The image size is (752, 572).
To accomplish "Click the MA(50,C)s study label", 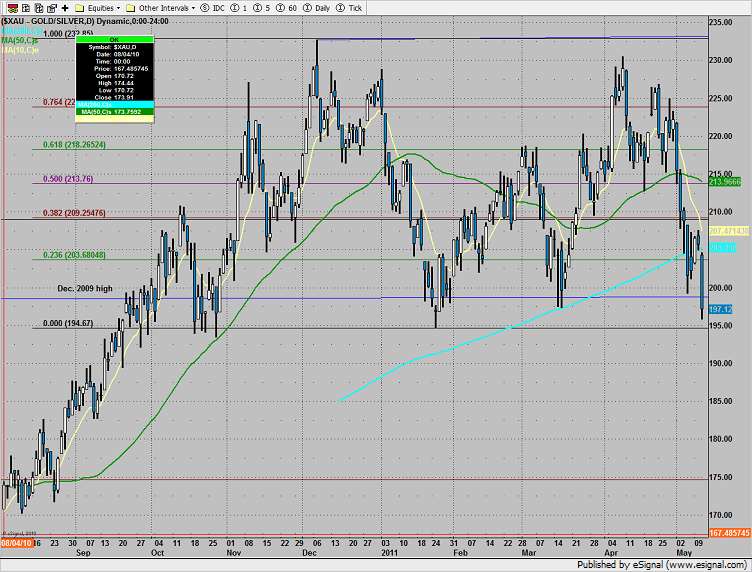I will point(20,40).
